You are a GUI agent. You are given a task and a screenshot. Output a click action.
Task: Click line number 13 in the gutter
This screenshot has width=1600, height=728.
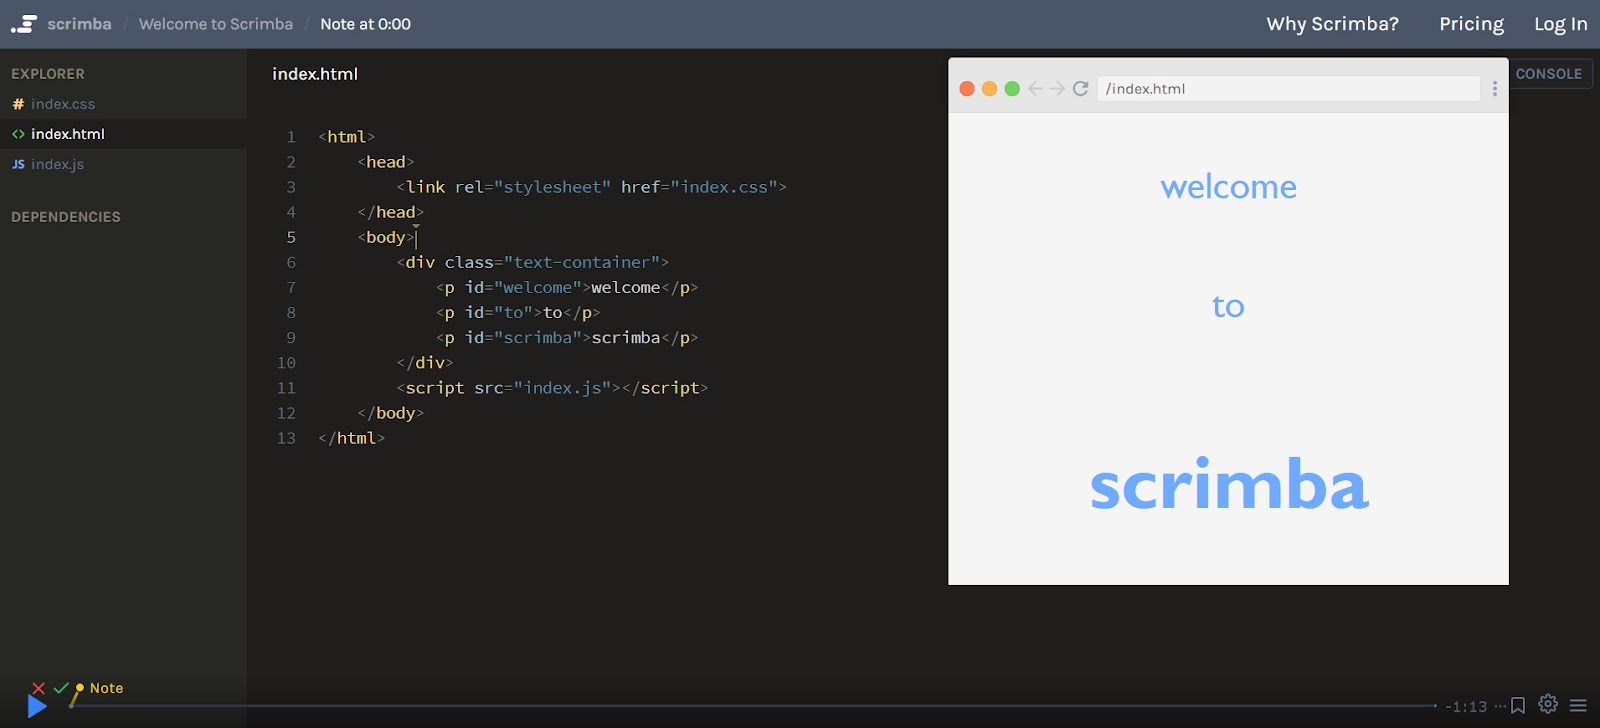click(286, 438)
